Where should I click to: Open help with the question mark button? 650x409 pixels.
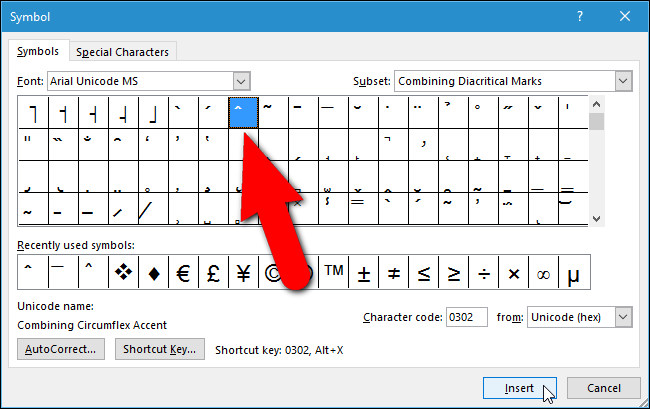tap(580, 17)
